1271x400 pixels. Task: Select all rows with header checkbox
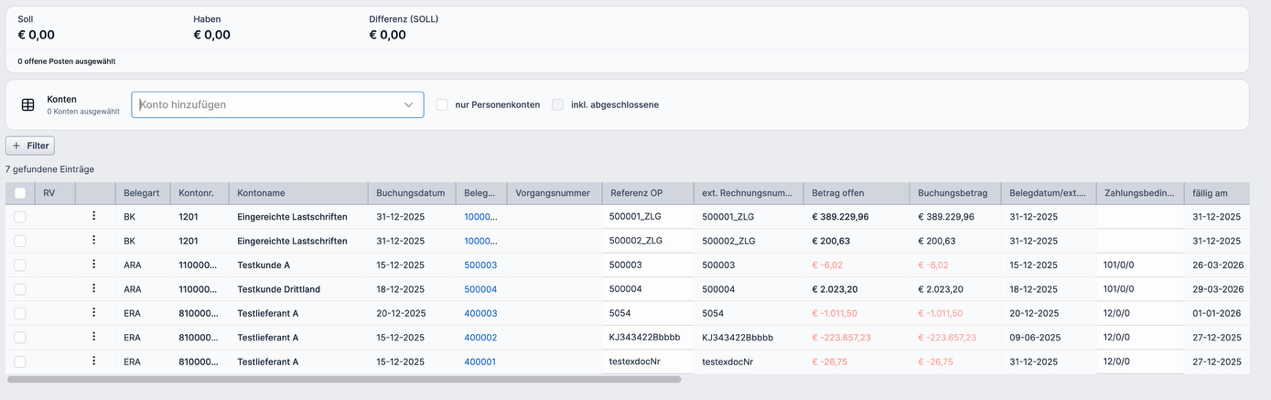20,193
